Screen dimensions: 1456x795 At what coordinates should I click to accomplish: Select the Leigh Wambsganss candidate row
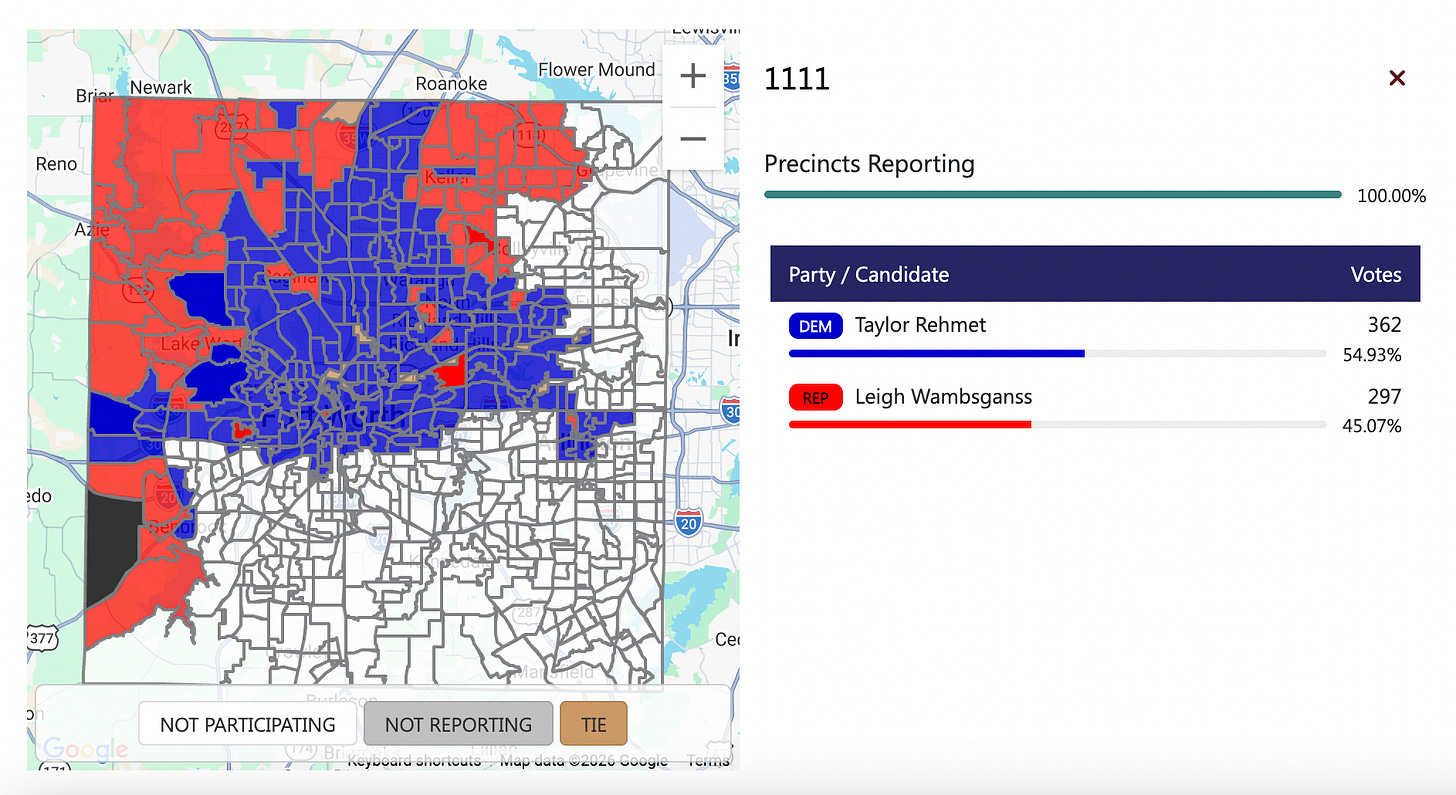943,397
